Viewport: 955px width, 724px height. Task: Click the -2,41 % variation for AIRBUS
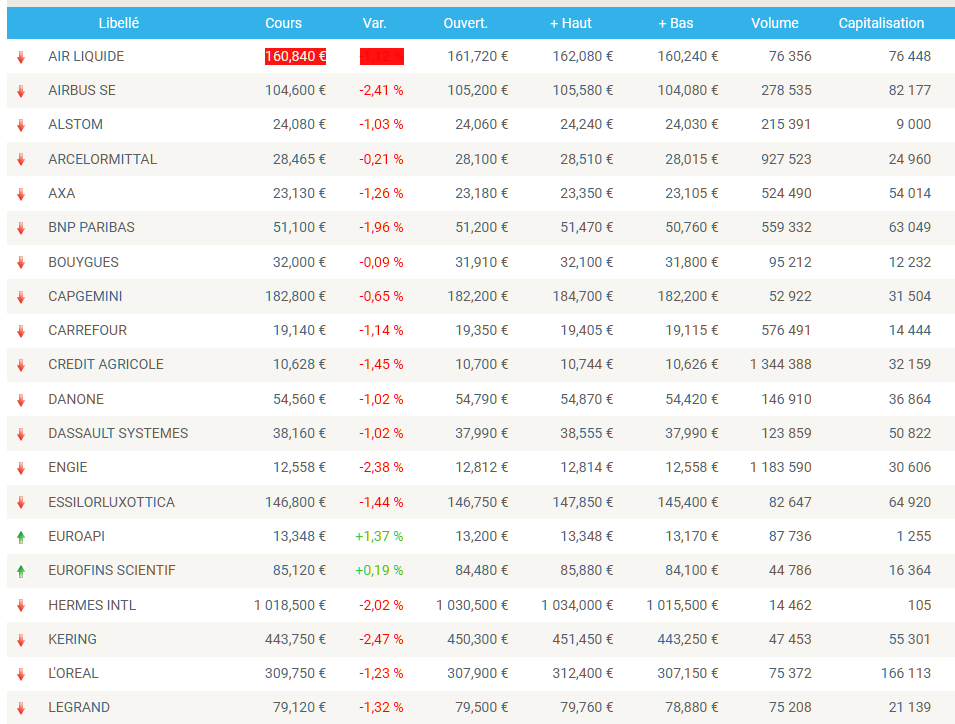pyautogui.click(x=381, y=90)
